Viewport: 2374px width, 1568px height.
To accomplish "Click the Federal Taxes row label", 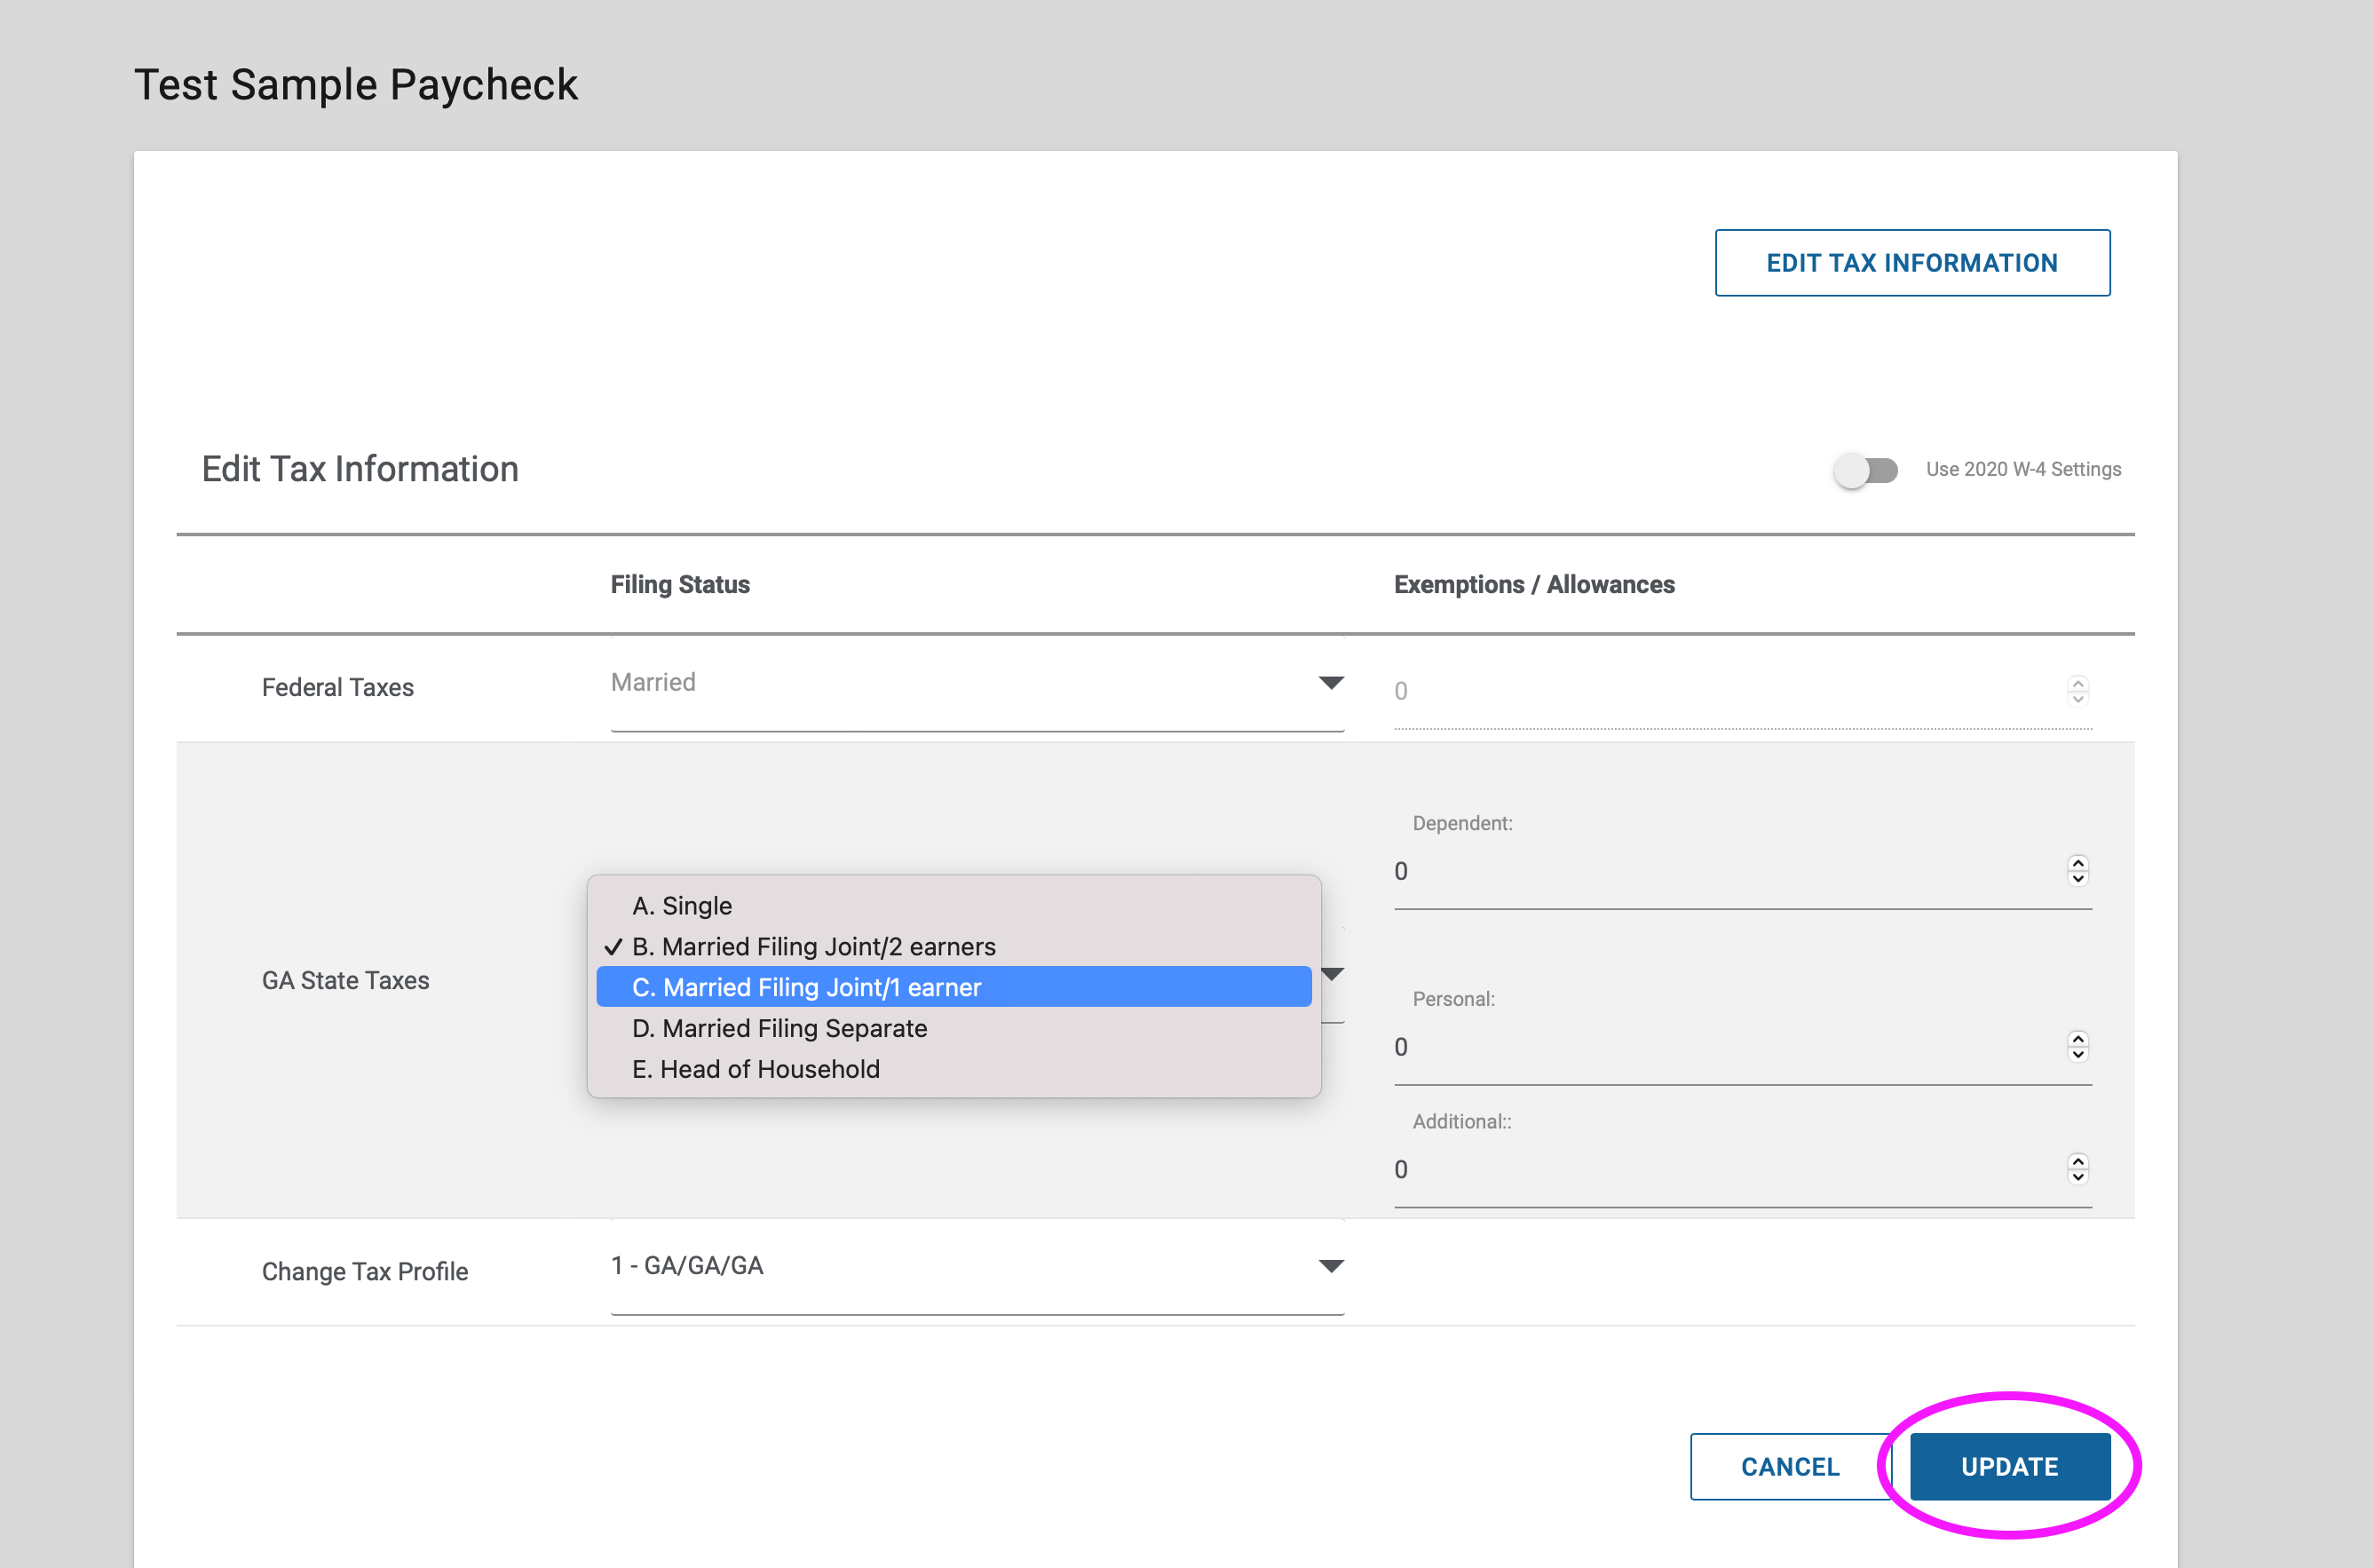I will (x=337, y=687).
